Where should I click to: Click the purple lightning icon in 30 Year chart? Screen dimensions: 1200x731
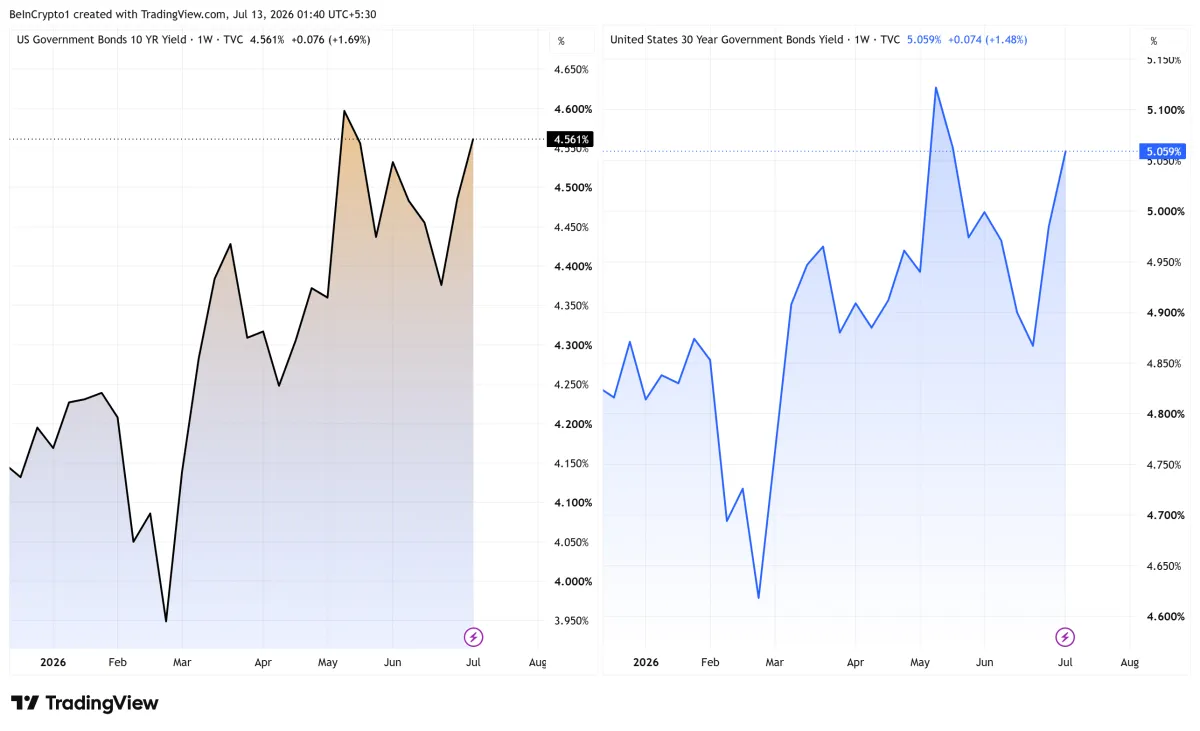pyautogui.click(x=1066, y=637)
